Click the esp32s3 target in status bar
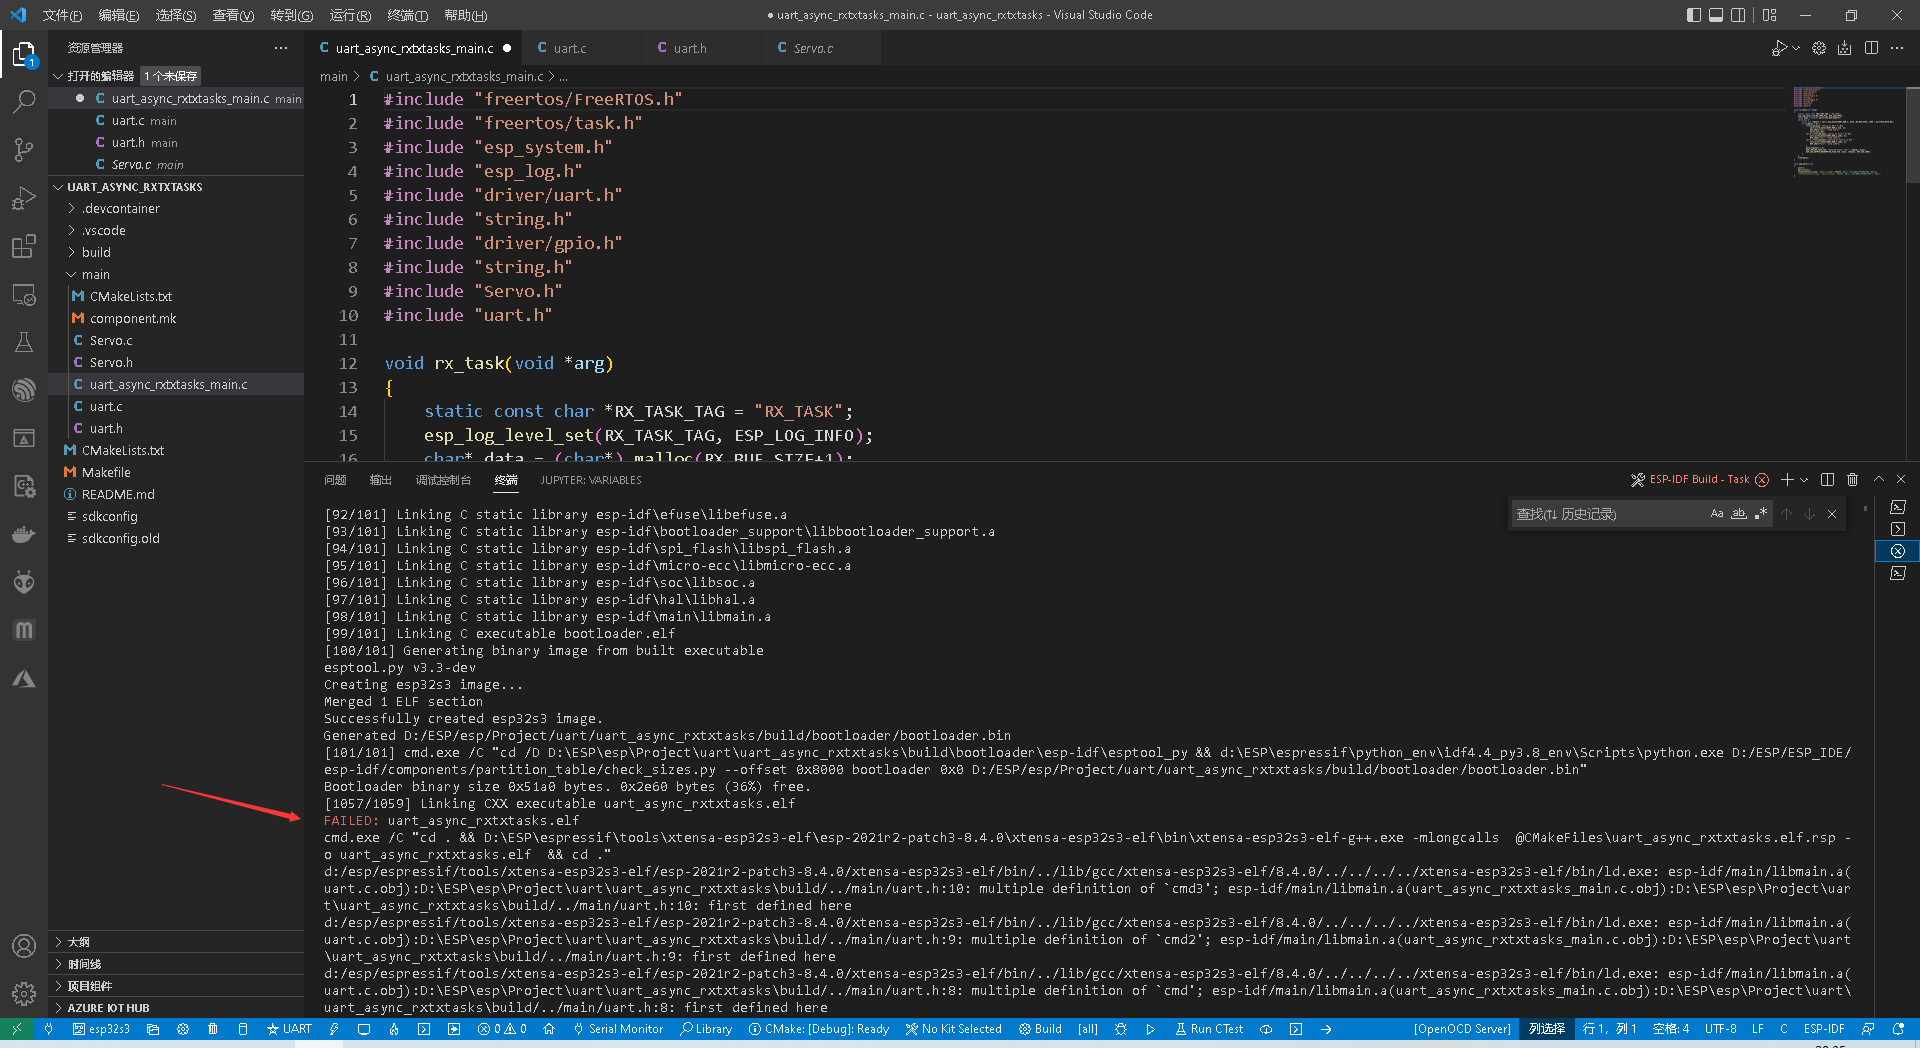 101,1029
